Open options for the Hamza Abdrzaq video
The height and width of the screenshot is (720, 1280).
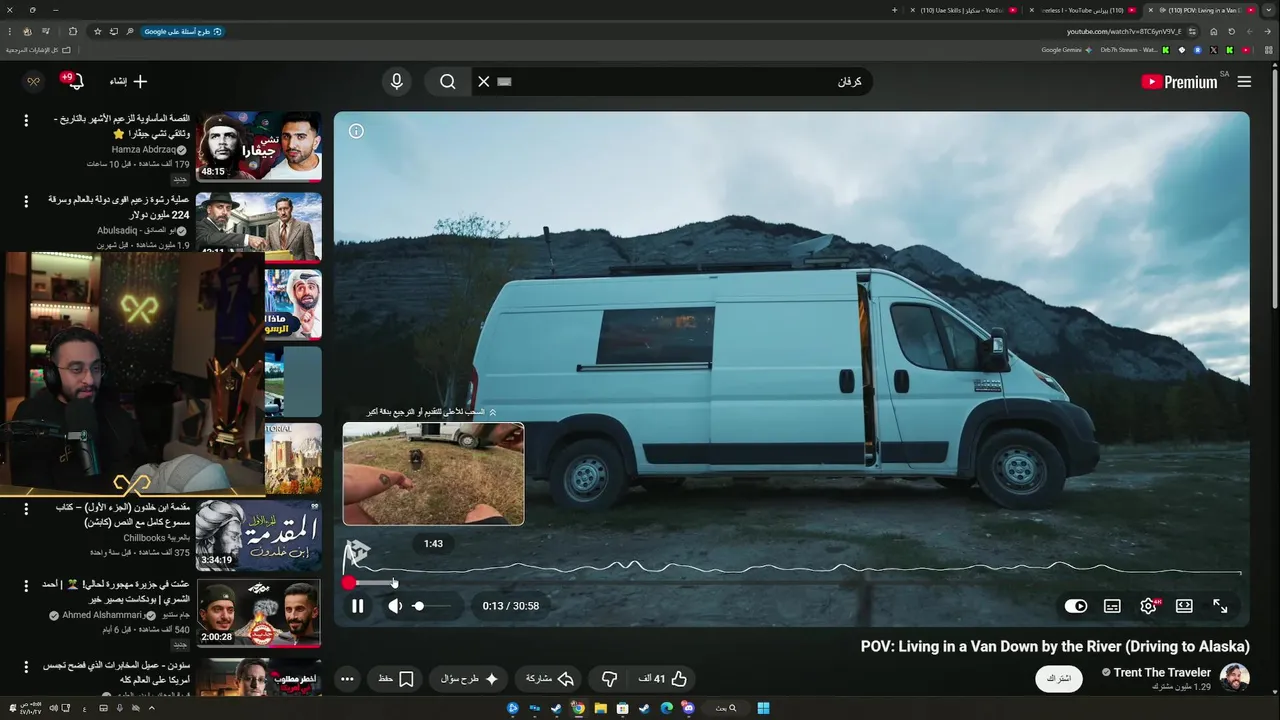27,121
